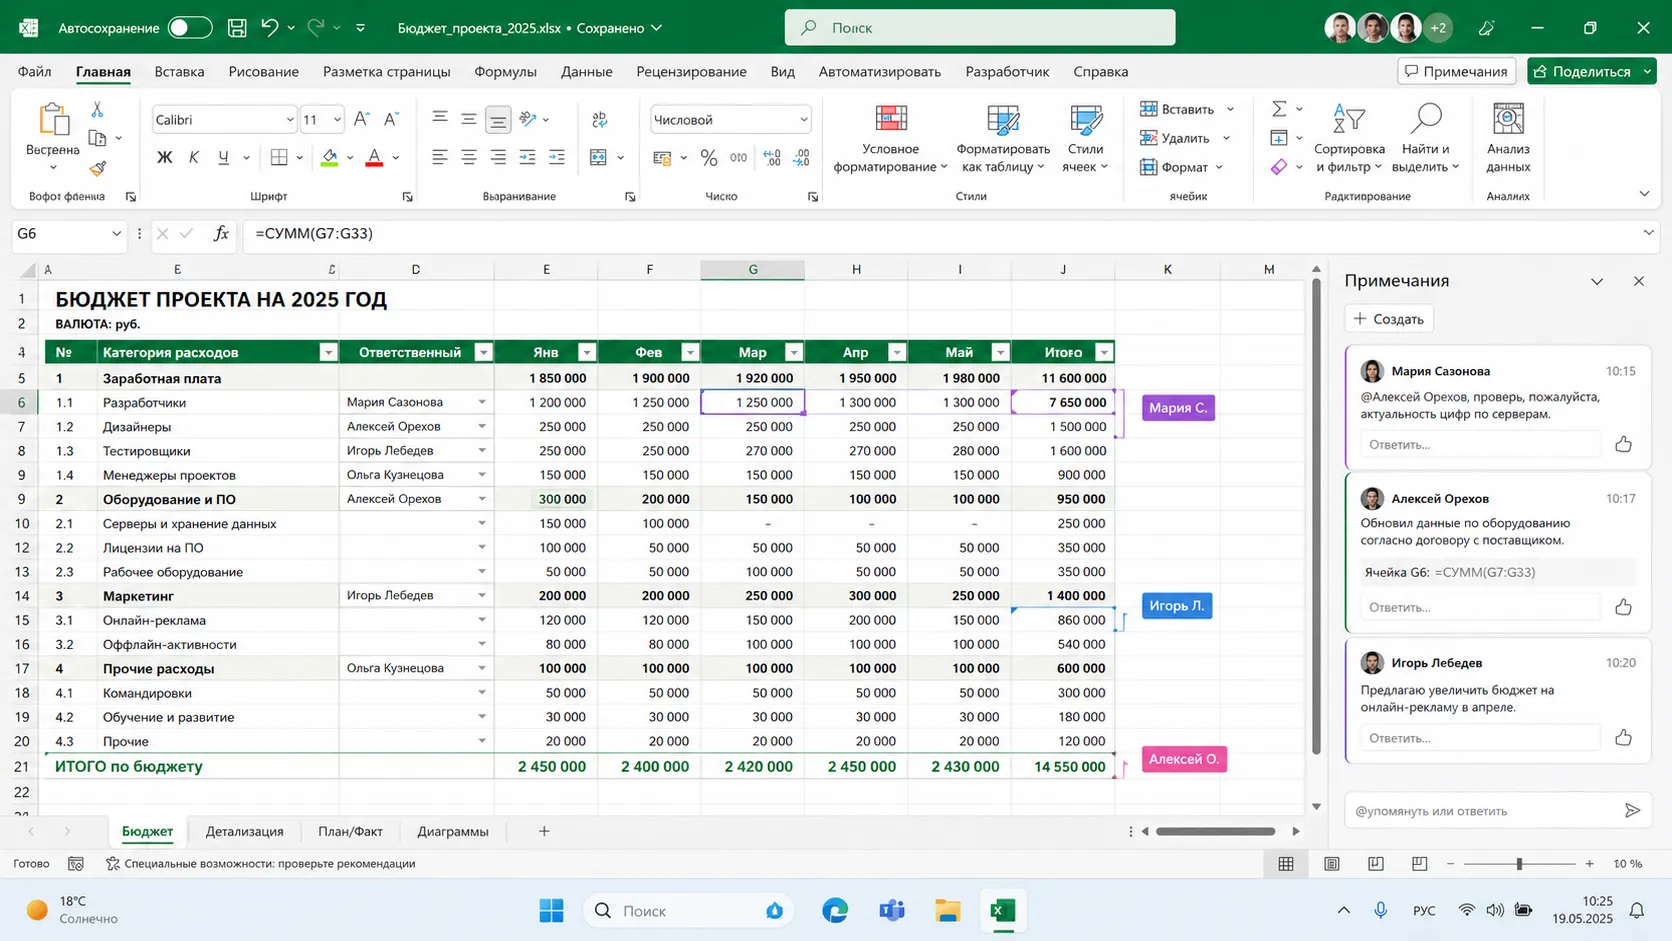
Task: Click the Send comment arrow icon
Action: point(1632,810)
